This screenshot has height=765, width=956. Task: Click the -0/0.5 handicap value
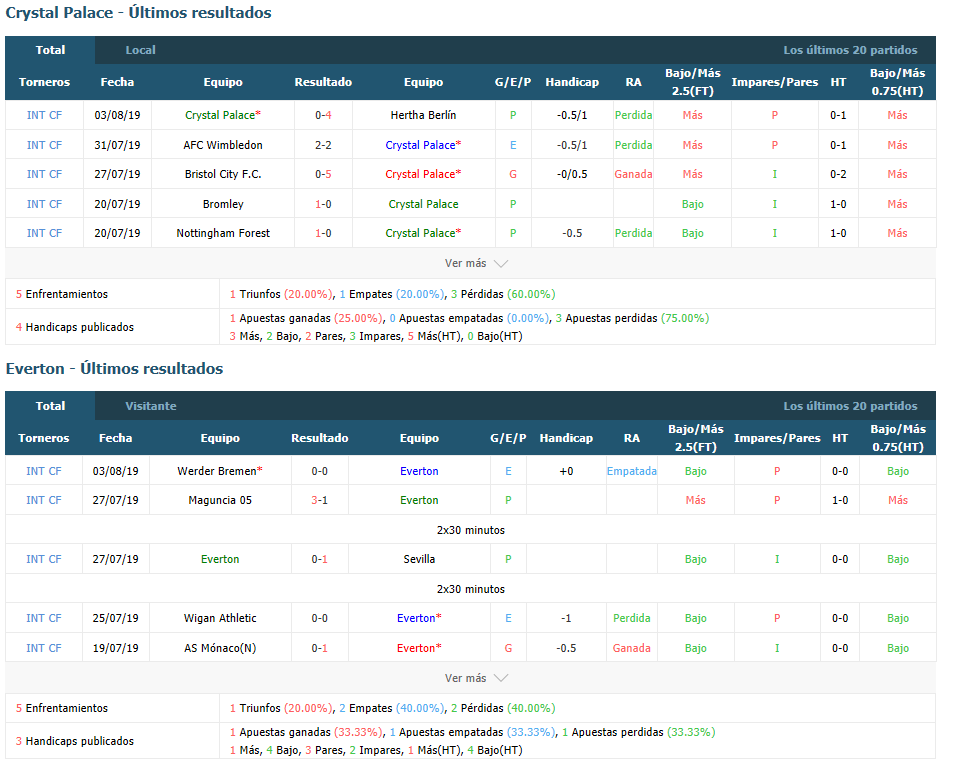point(572,174)
